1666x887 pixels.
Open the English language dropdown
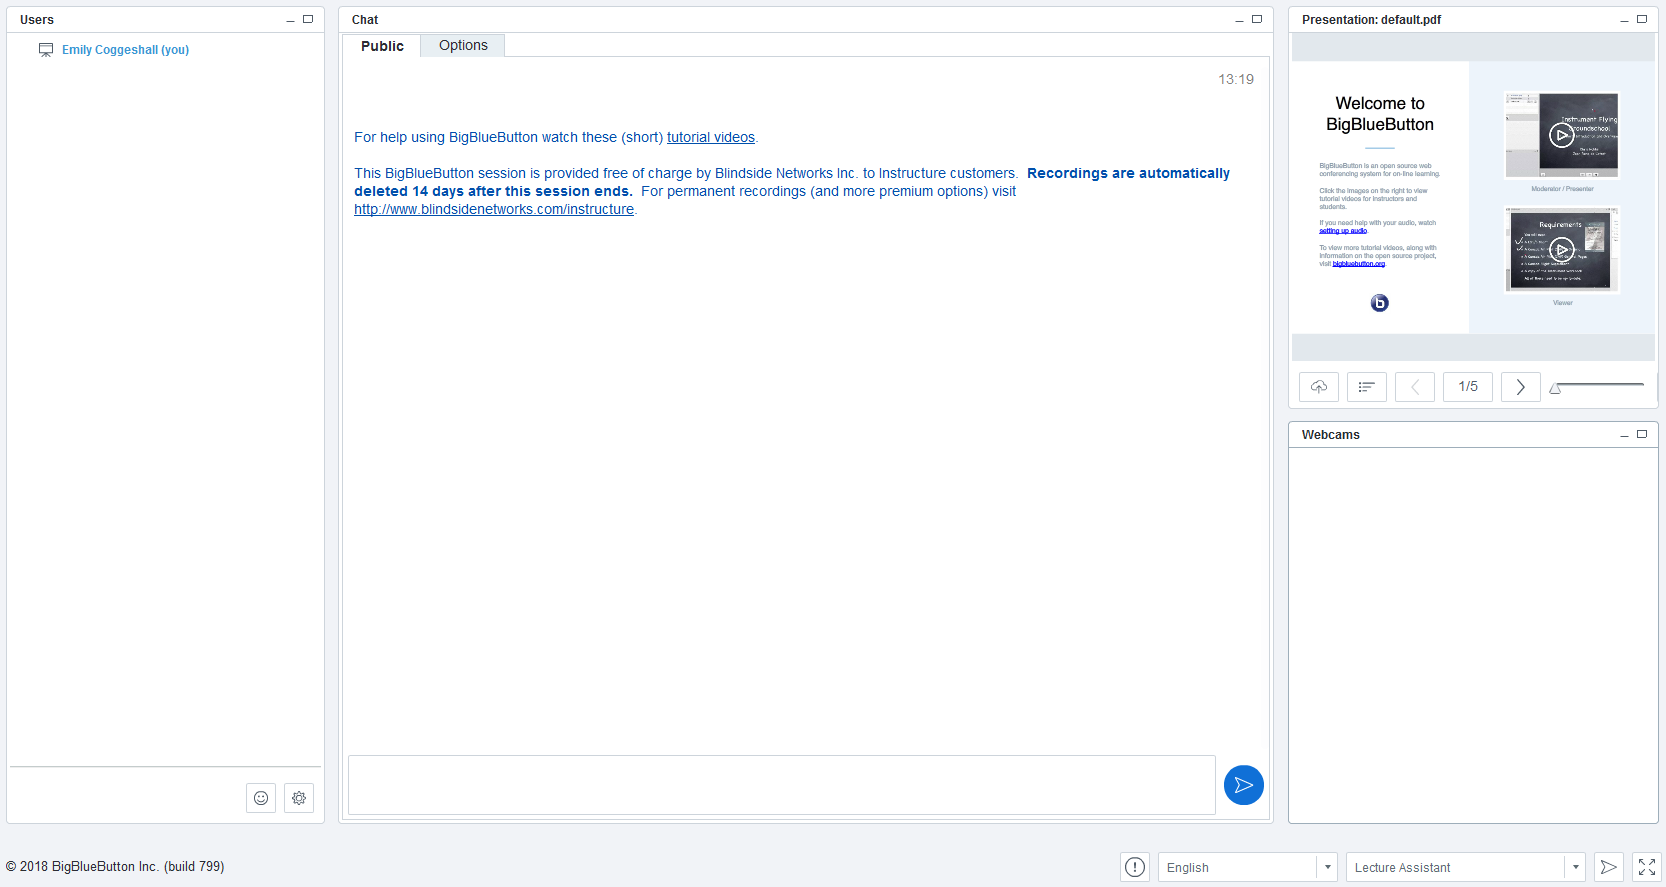(1247, 867)
